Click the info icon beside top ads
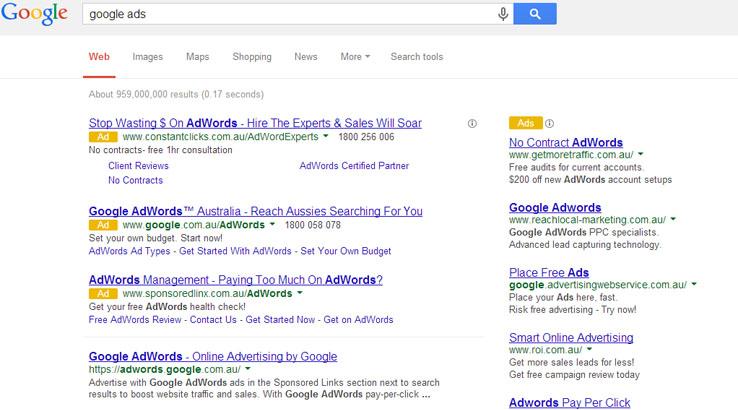Screen dimensions: 738x410 tap(472, 123)
